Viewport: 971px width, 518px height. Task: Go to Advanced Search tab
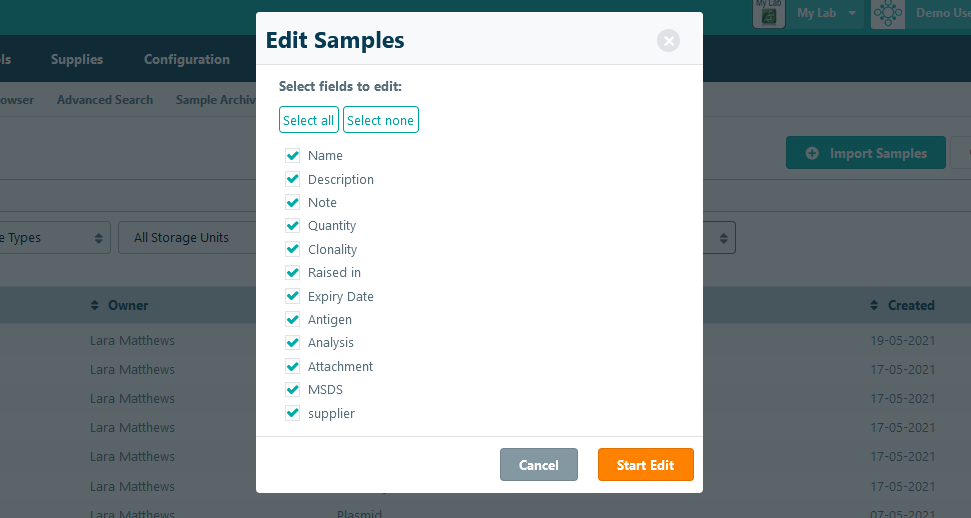click(x=105, y=100)
